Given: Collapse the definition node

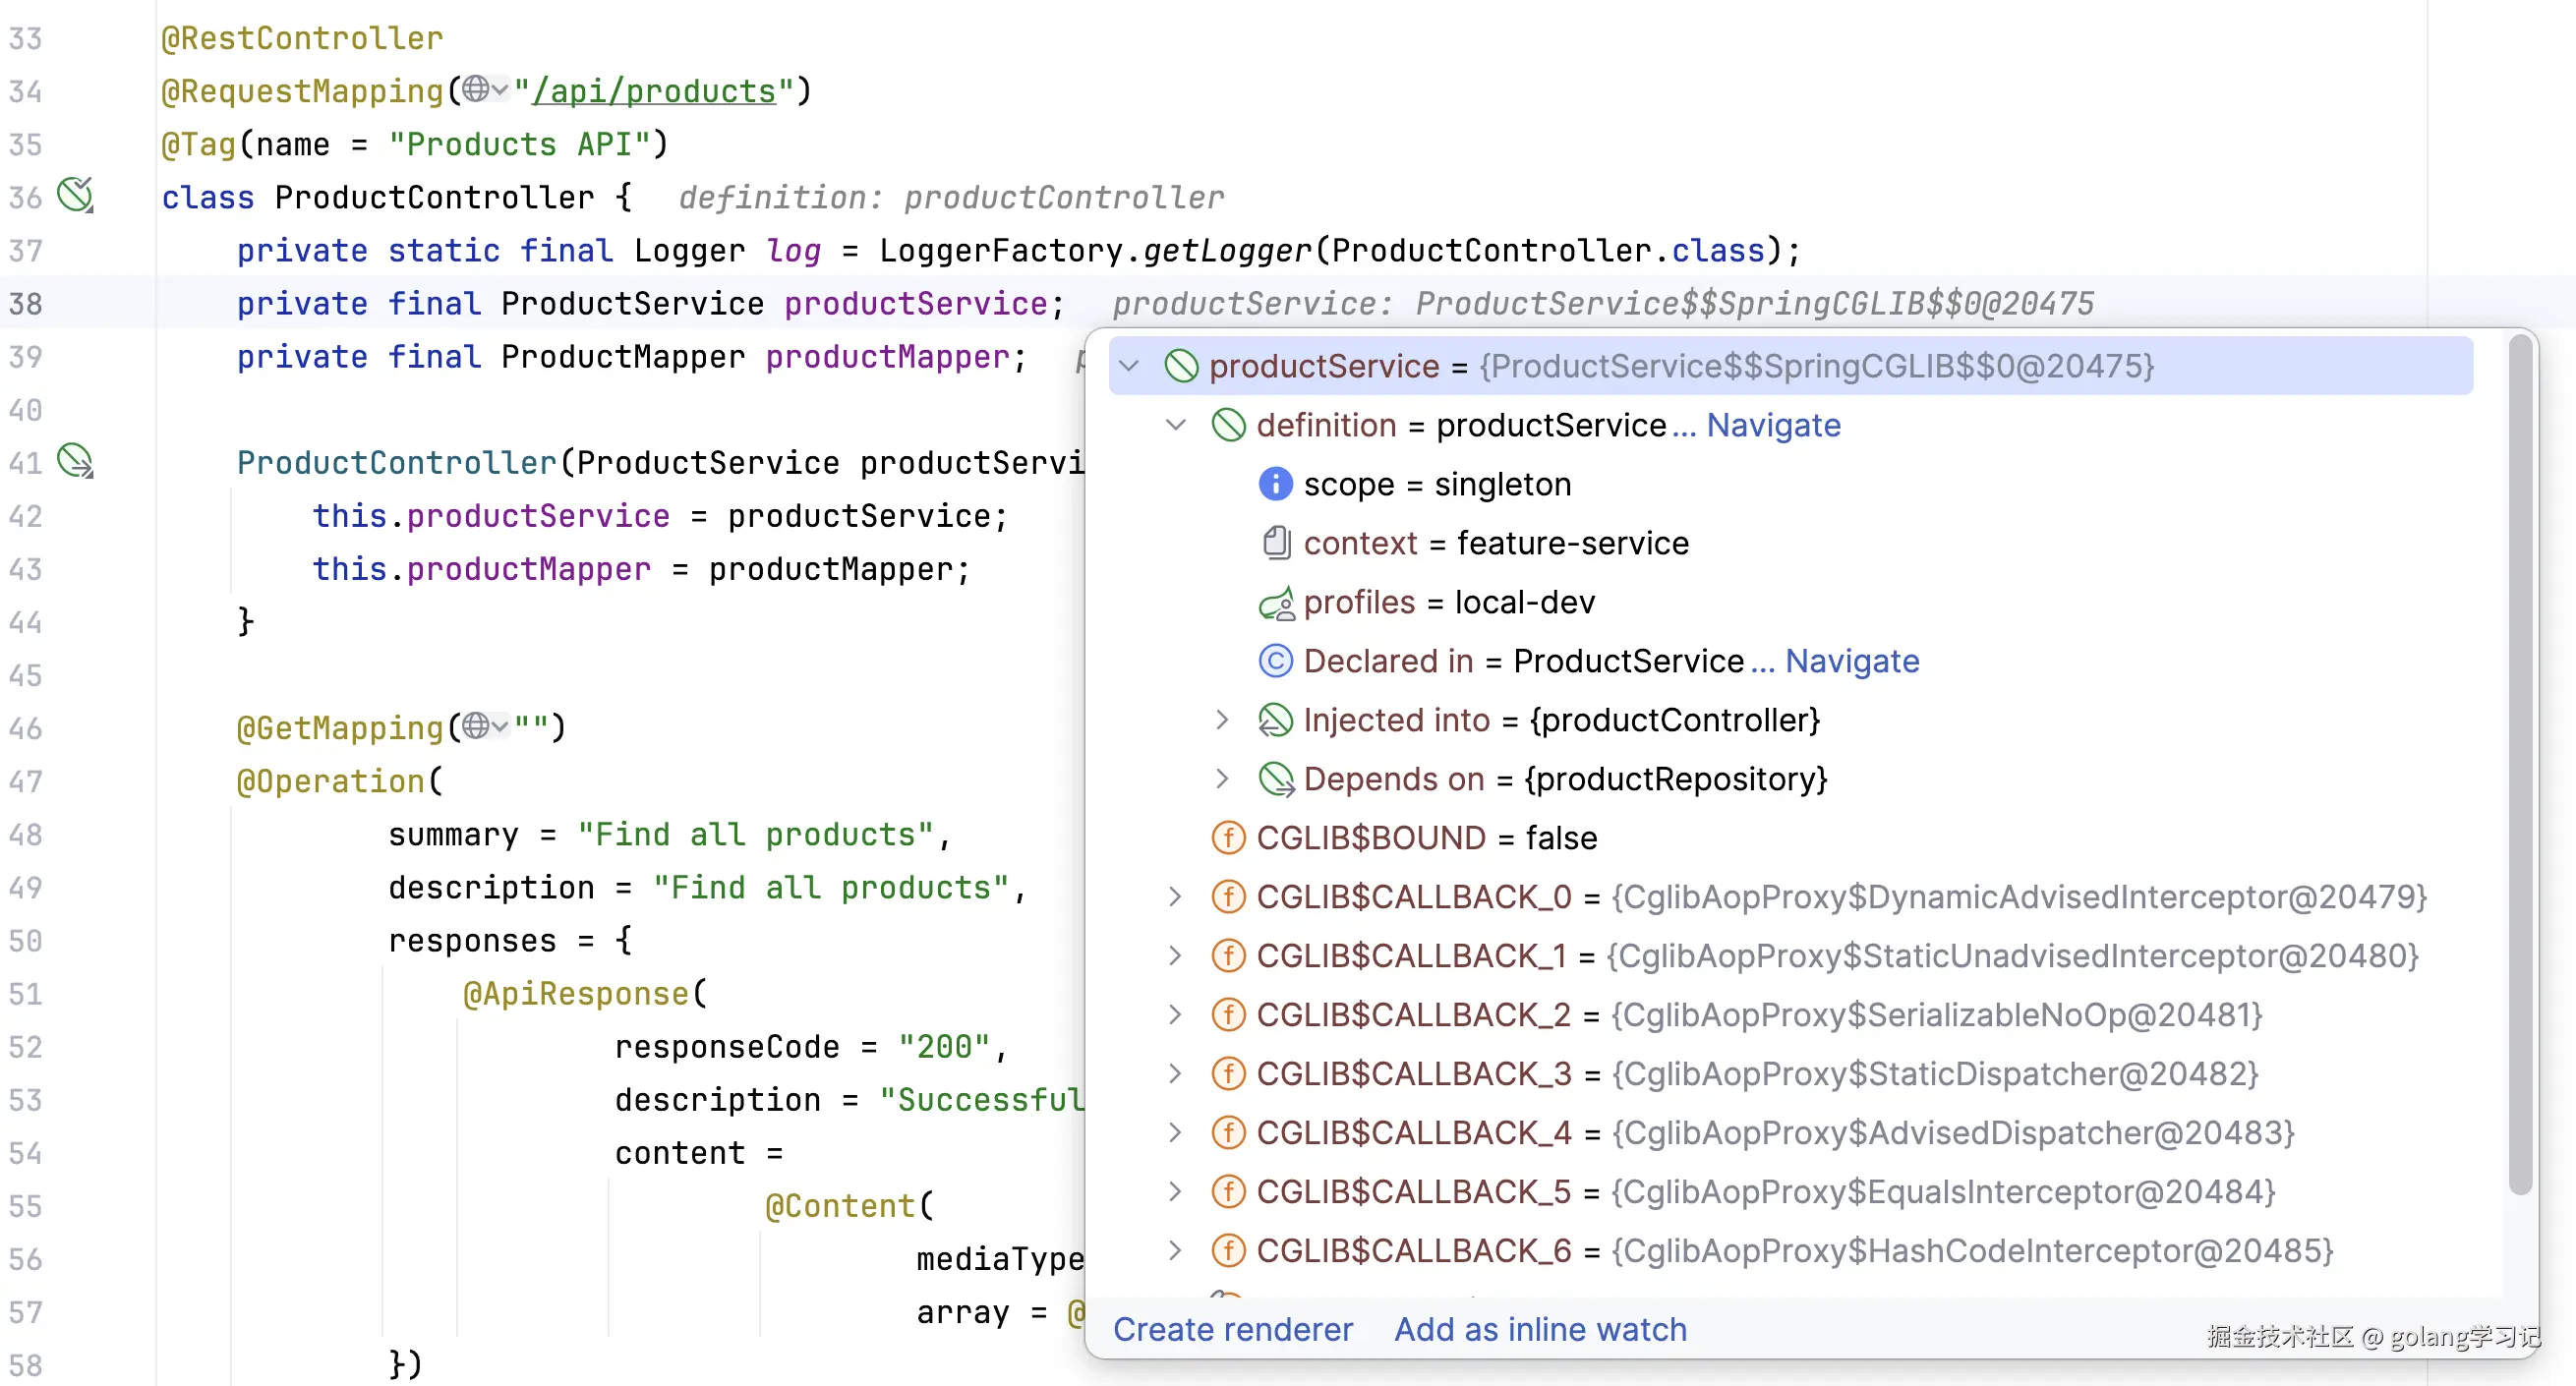Looking at the screenshot, I should 1176,425.
